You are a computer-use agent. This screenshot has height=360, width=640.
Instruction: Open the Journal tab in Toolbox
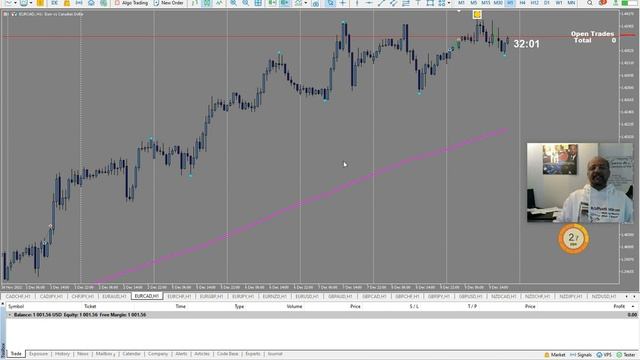point(275,354)
